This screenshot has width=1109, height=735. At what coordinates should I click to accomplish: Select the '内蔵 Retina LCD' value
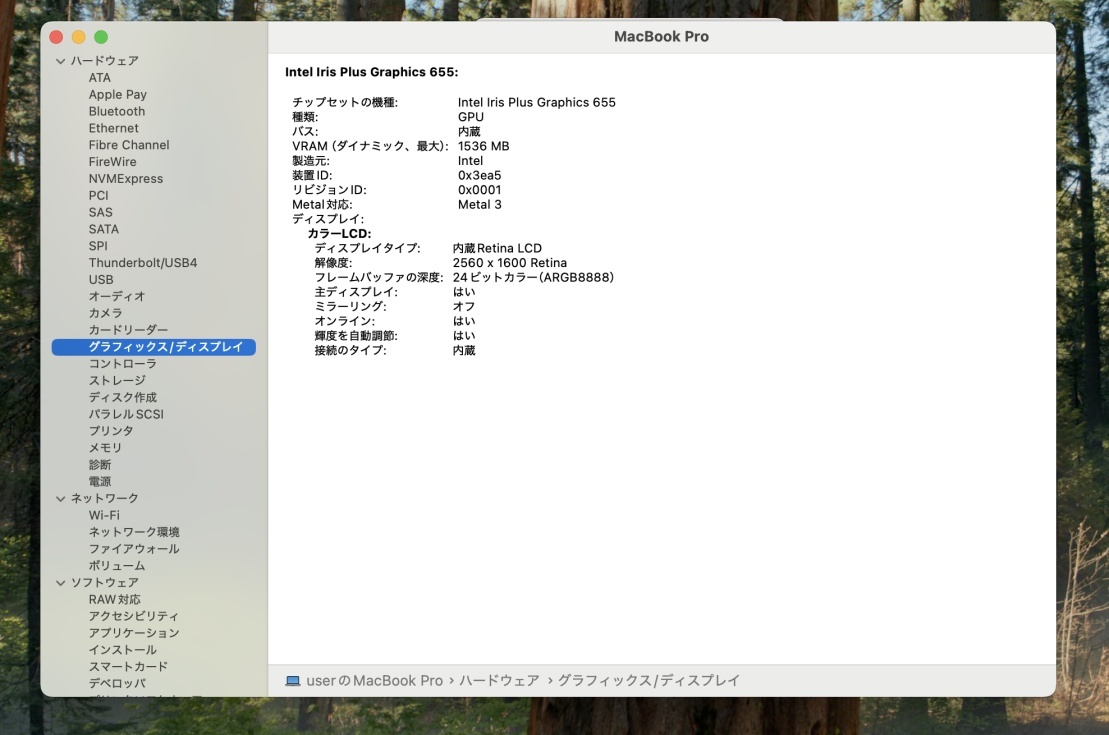click(x=497, y=248)
